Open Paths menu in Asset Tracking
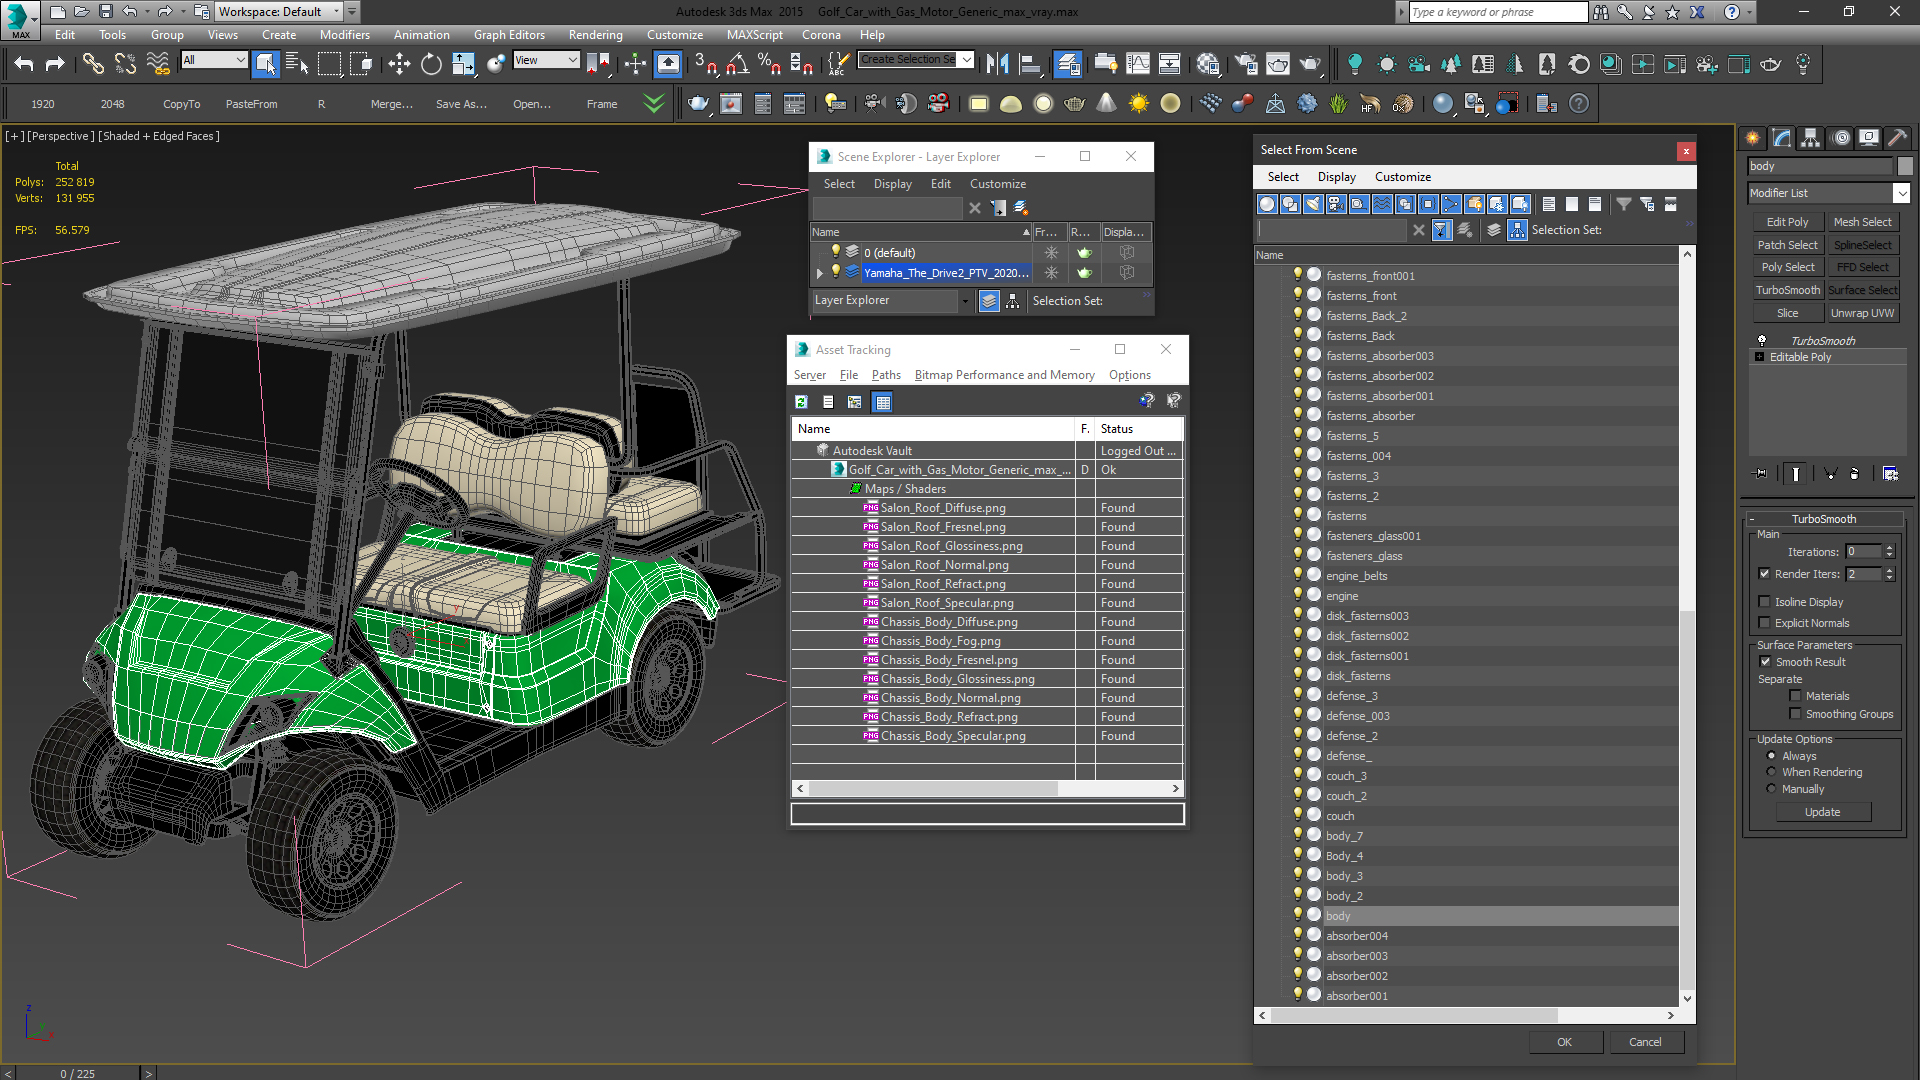 886,375
